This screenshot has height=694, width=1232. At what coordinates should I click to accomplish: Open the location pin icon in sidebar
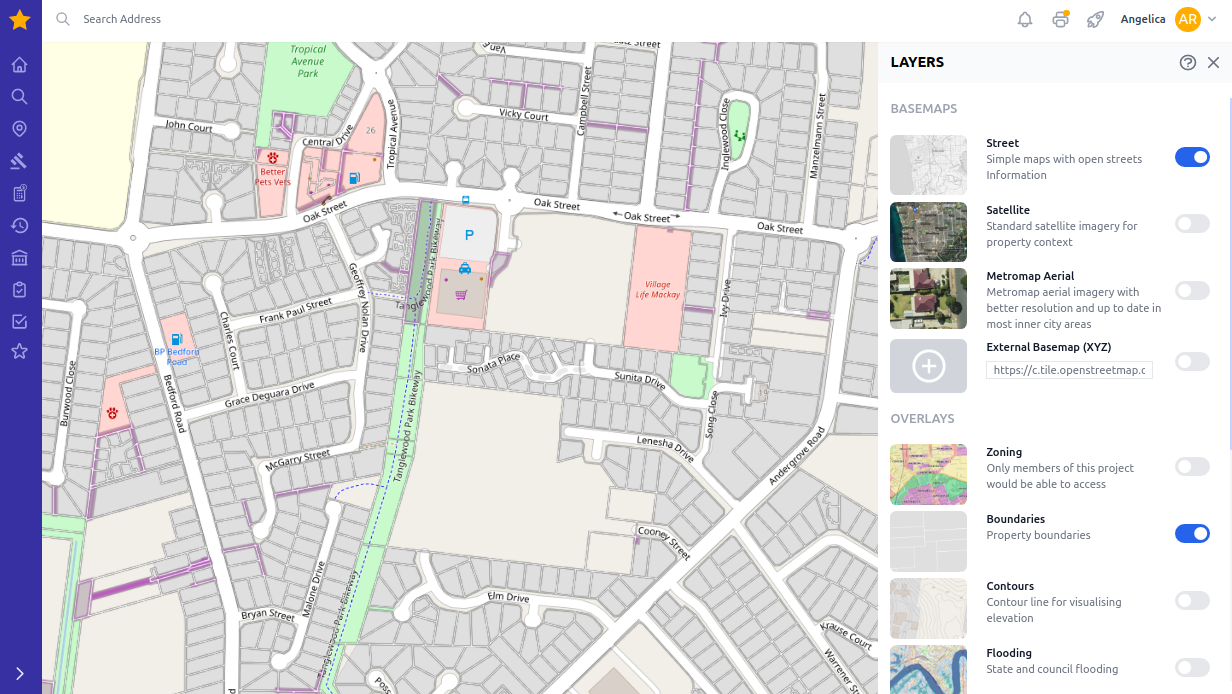tap(19, 129)
